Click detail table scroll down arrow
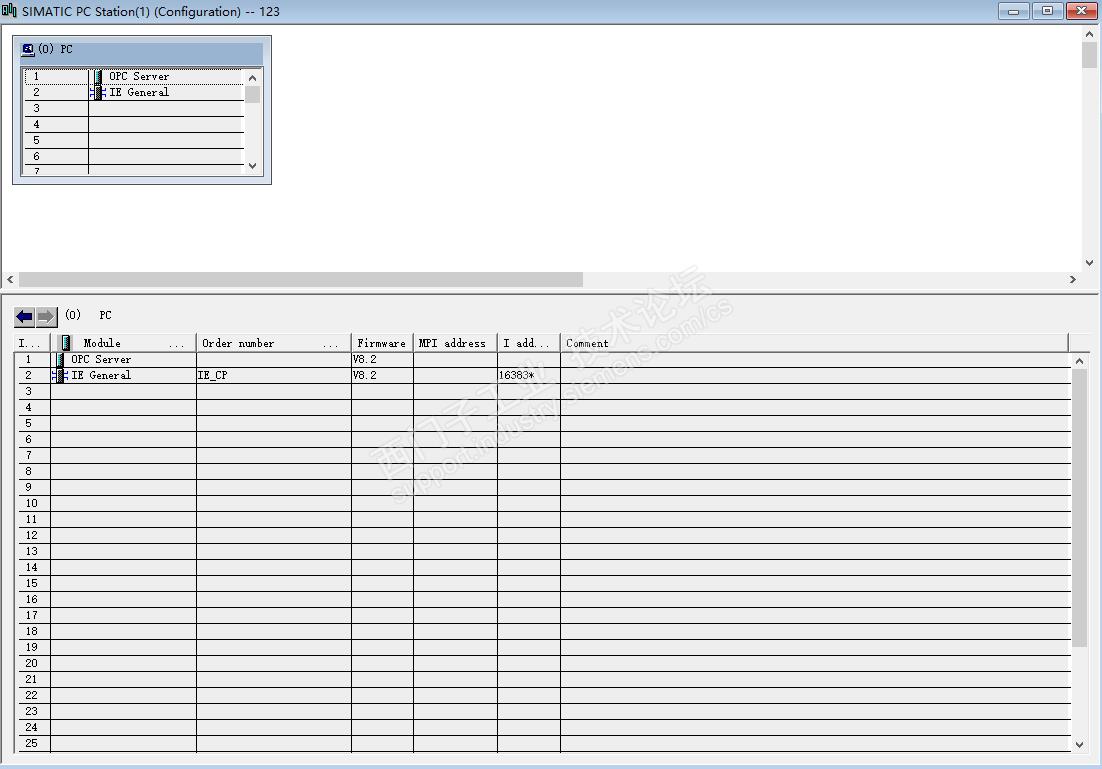This screenshot has height=769, width=1102. tap(1080, 744)
